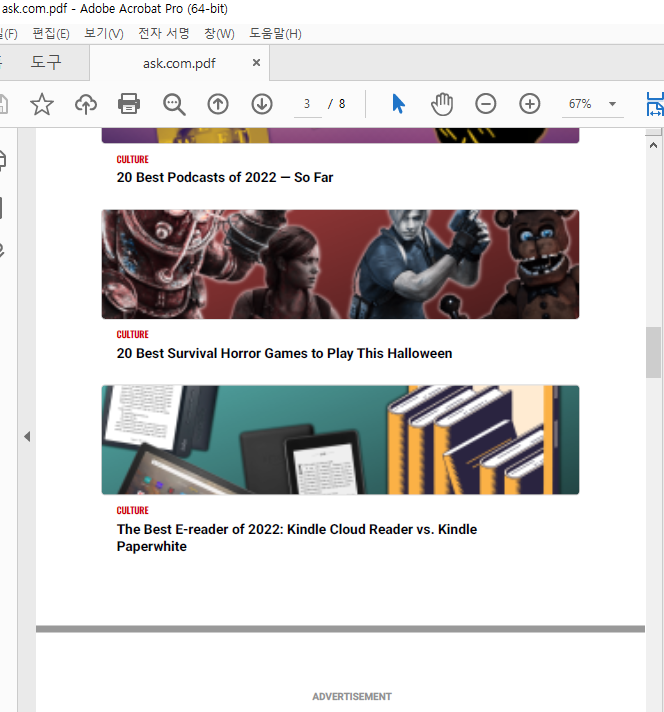Click the ADVERTISEMENT label text

point(352,697)
